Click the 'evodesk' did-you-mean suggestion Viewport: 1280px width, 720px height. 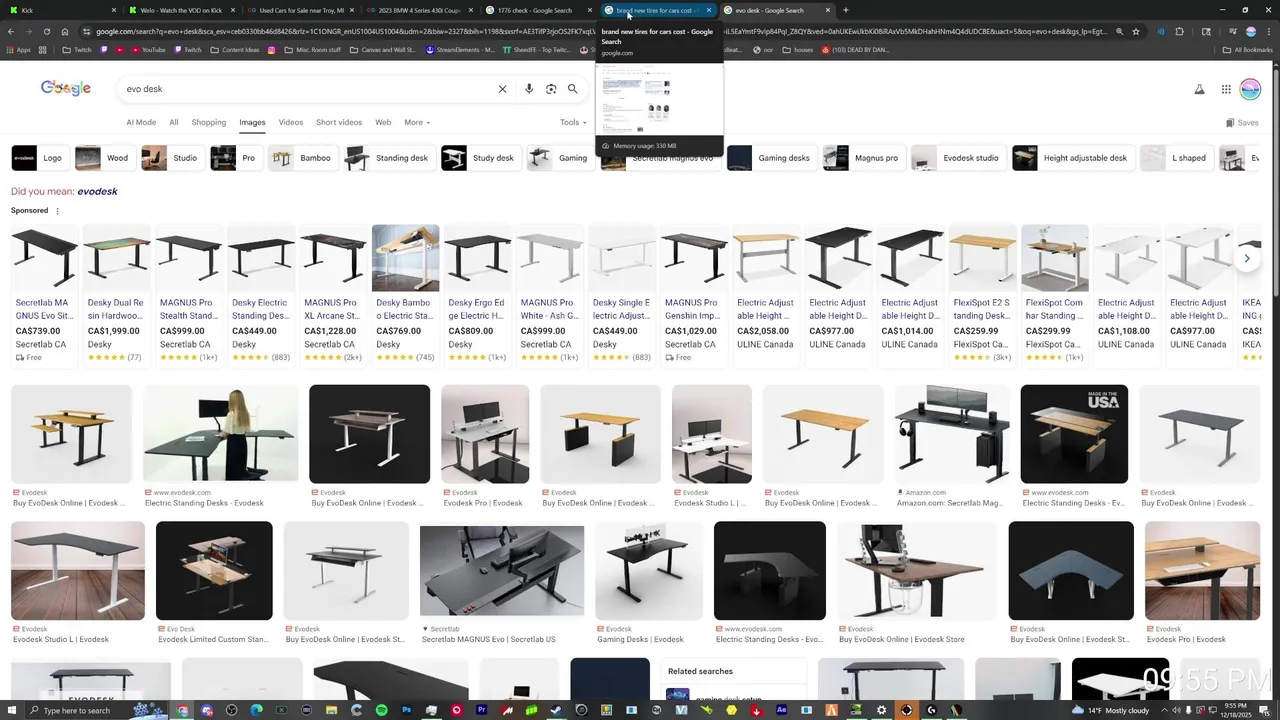[x=97, y=191]
